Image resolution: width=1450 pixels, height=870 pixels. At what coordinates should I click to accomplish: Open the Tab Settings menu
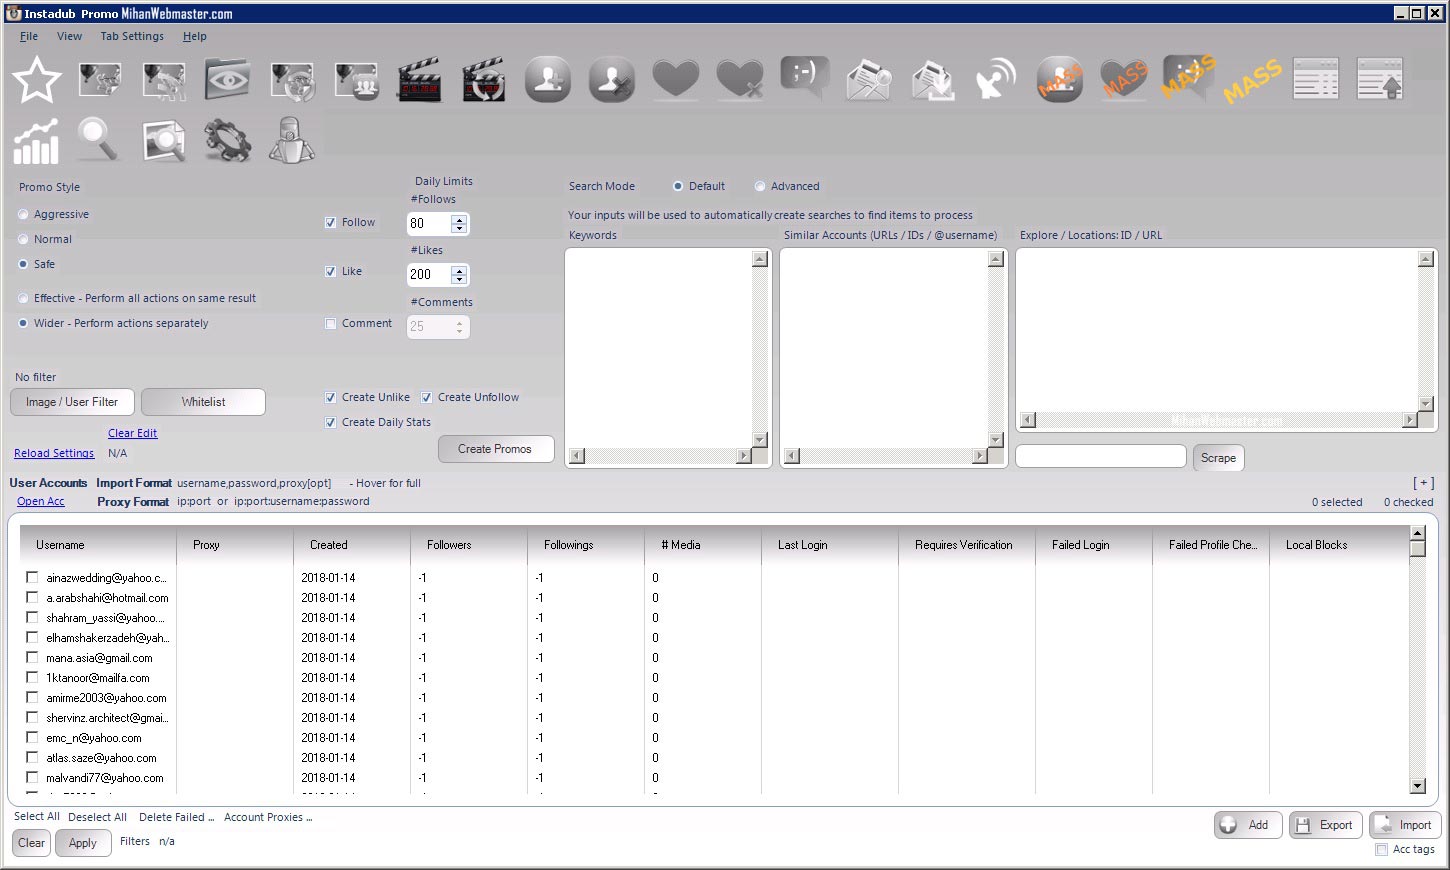point(132,36)
